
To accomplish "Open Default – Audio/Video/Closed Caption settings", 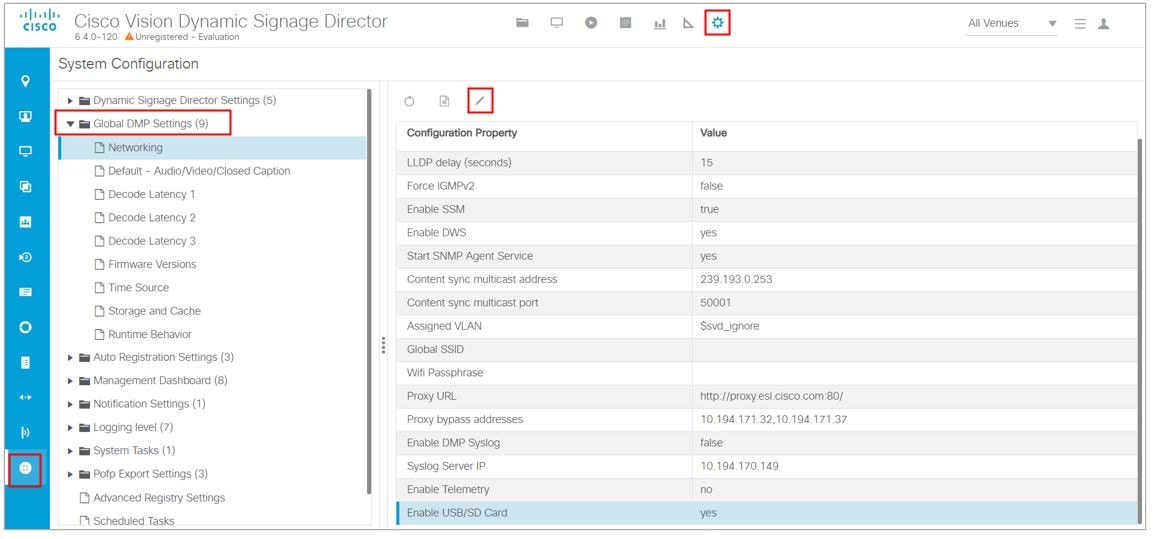I will 199,171.
